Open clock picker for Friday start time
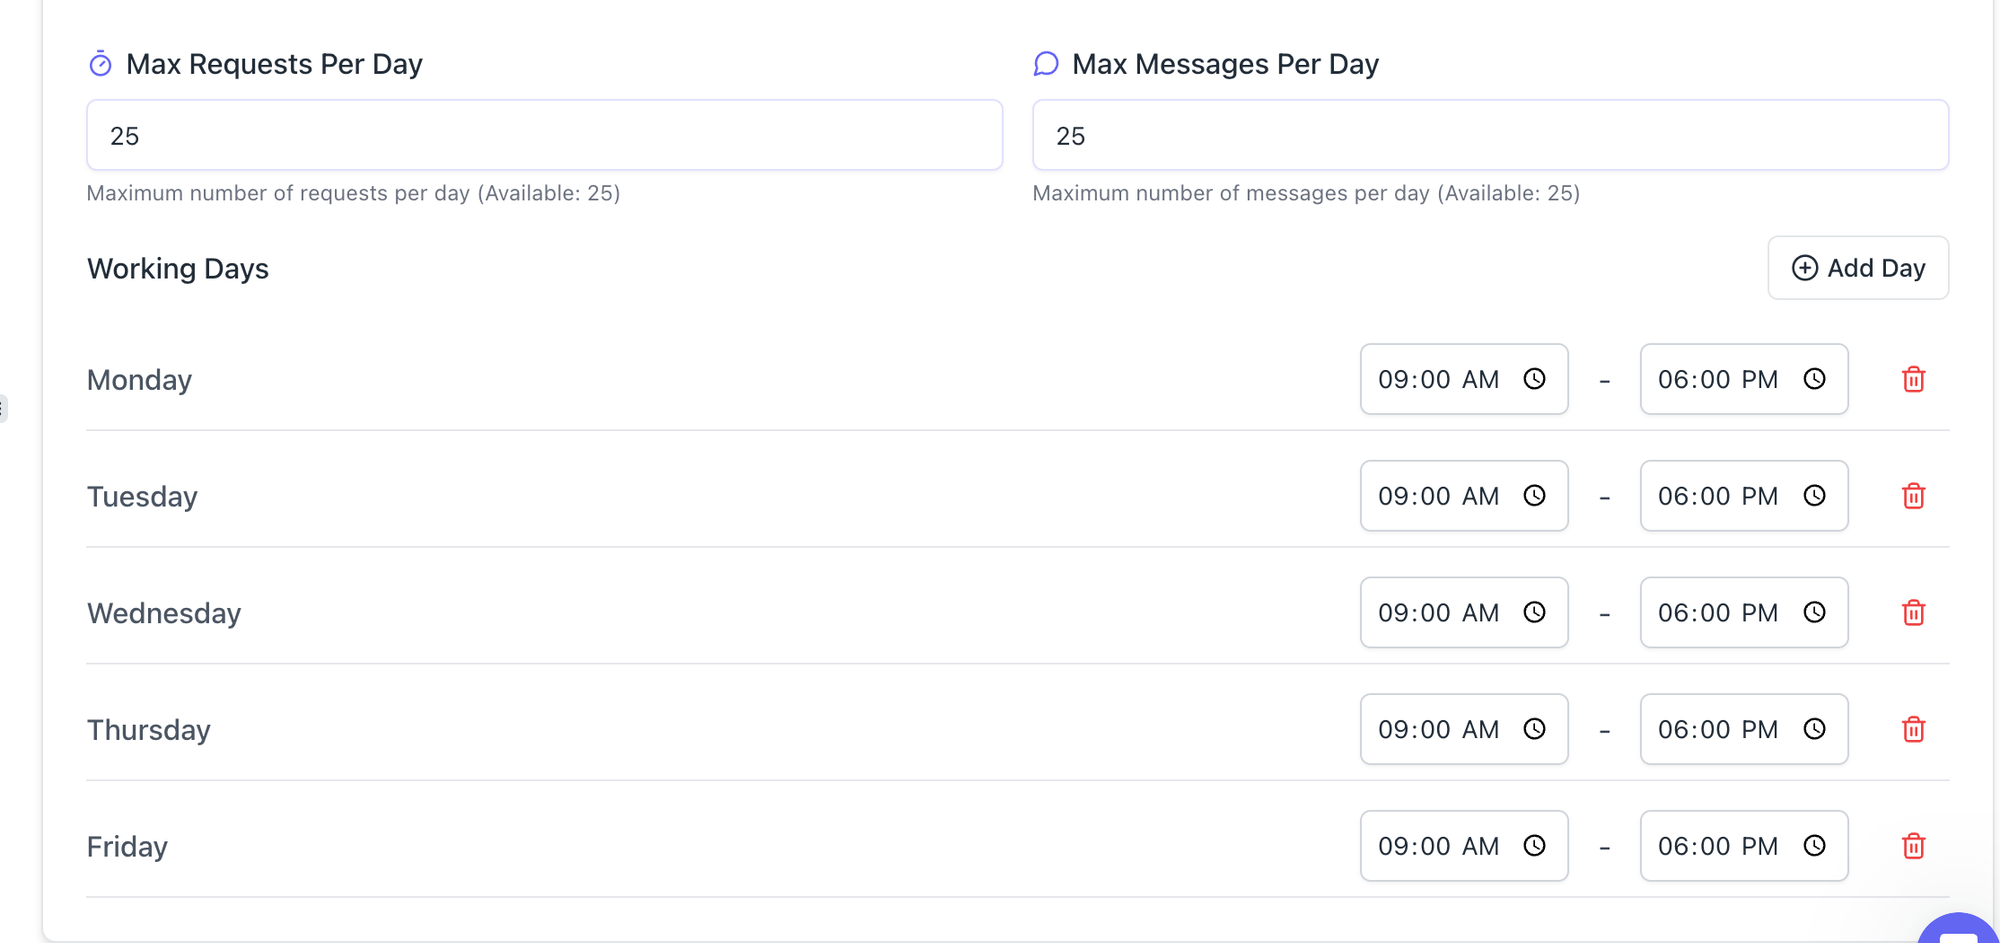 (1534, 846)
